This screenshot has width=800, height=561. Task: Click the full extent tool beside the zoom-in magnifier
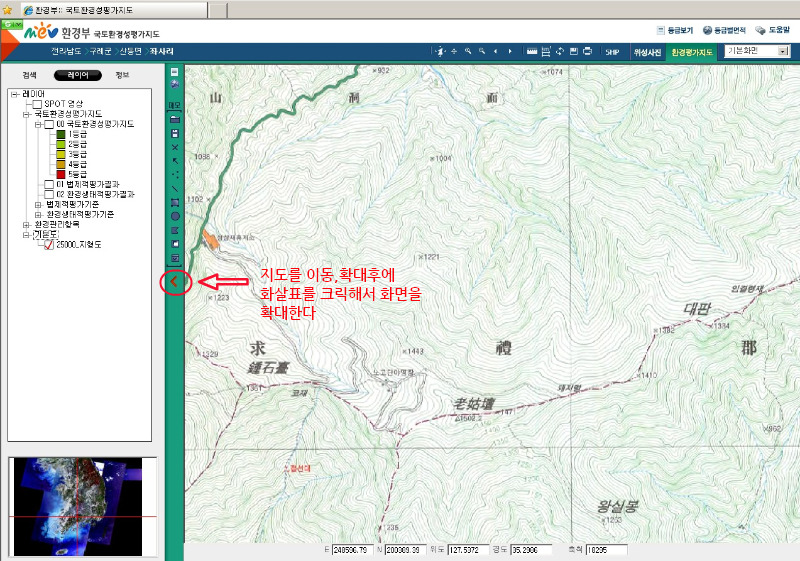(454, 52)
